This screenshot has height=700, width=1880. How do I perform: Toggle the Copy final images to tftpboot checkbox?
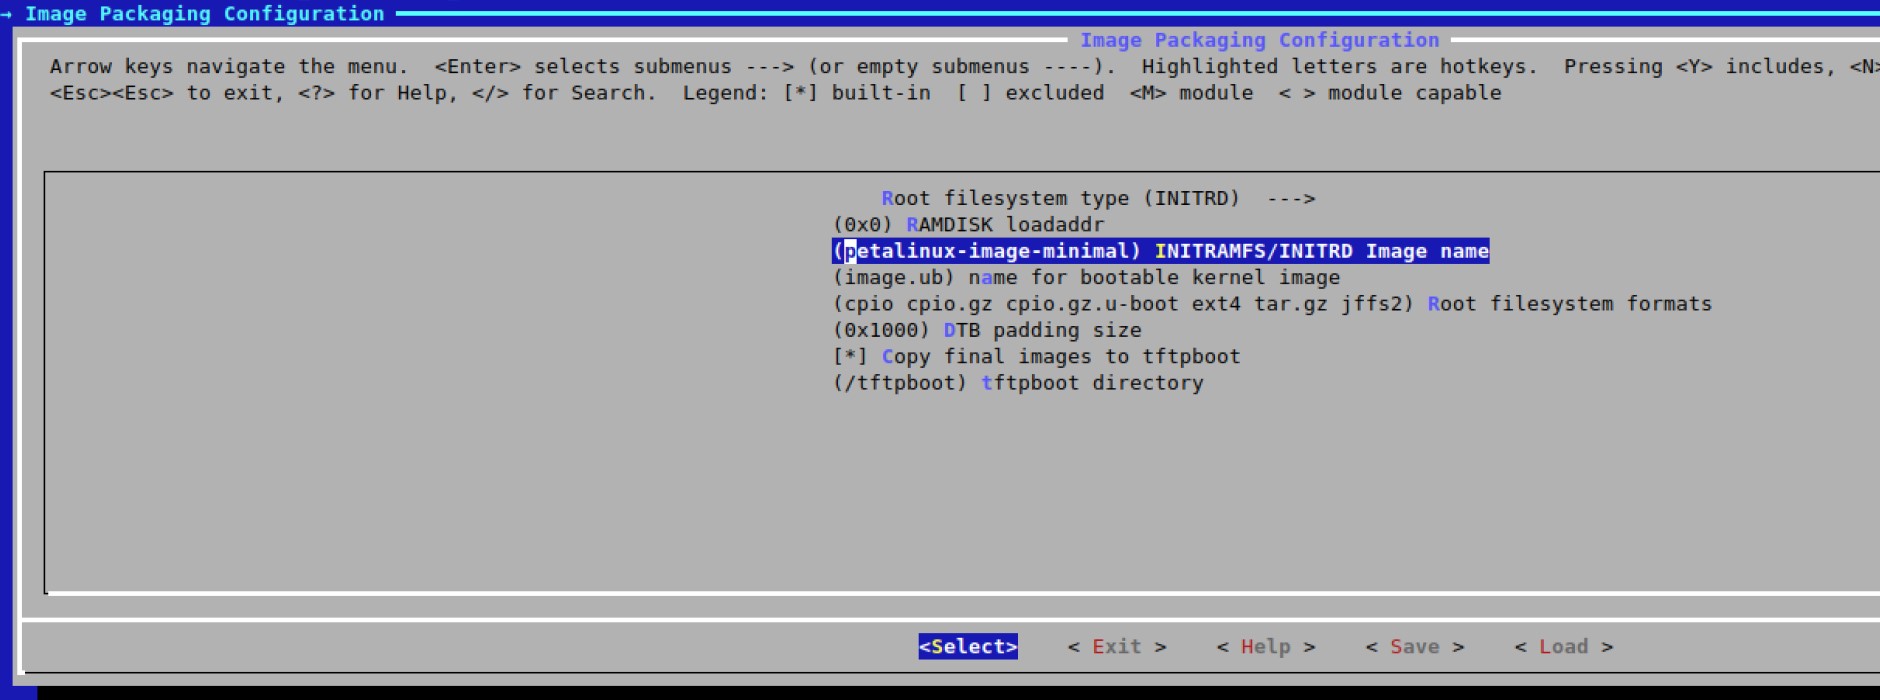850,357
